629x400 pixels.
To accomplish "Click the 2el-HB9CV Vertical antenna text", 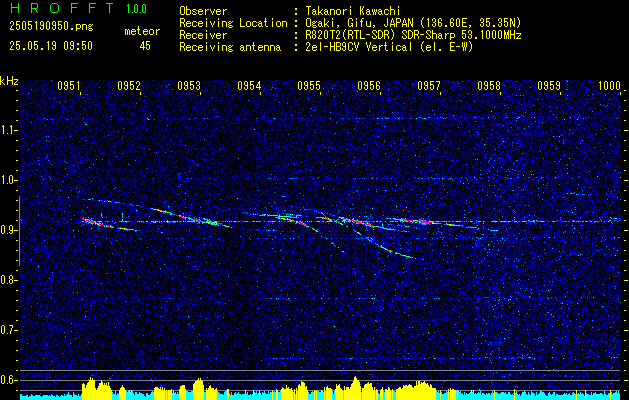I will pyautogui.click(x=387, y=47).
